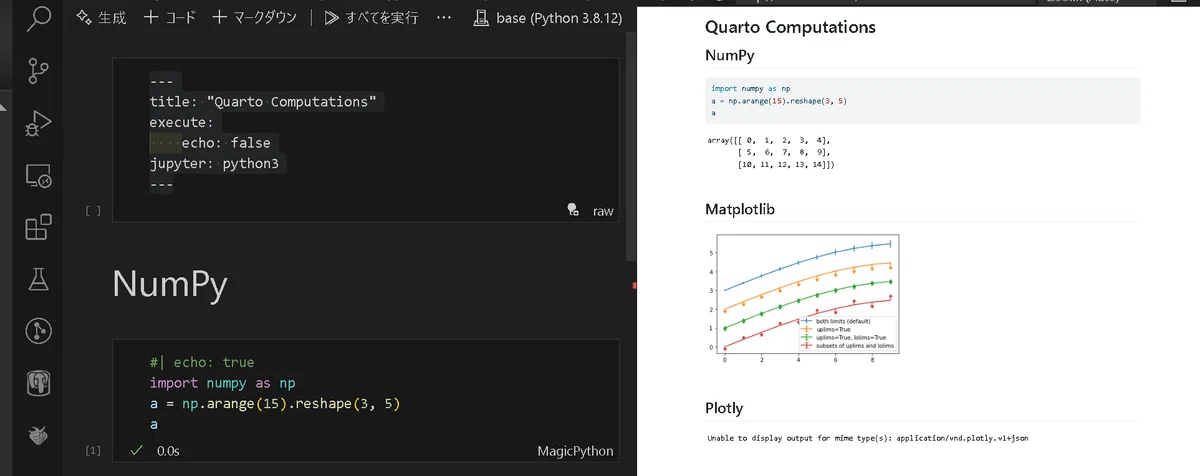1200x476 pixels.
Task: Open the Search view in the activity bar
Action: (x=39, y=18)
